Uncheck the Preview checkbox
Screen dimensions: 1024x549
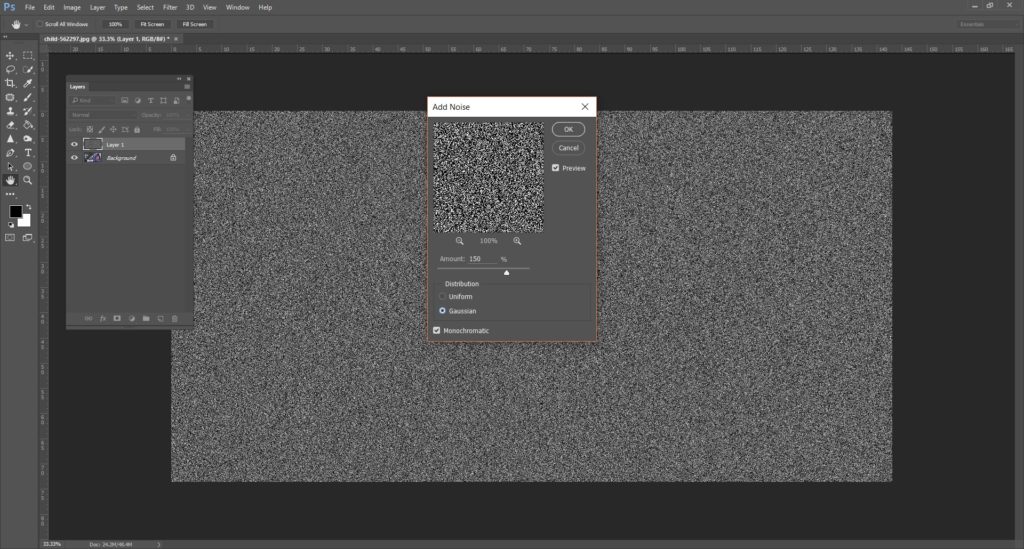556,168
